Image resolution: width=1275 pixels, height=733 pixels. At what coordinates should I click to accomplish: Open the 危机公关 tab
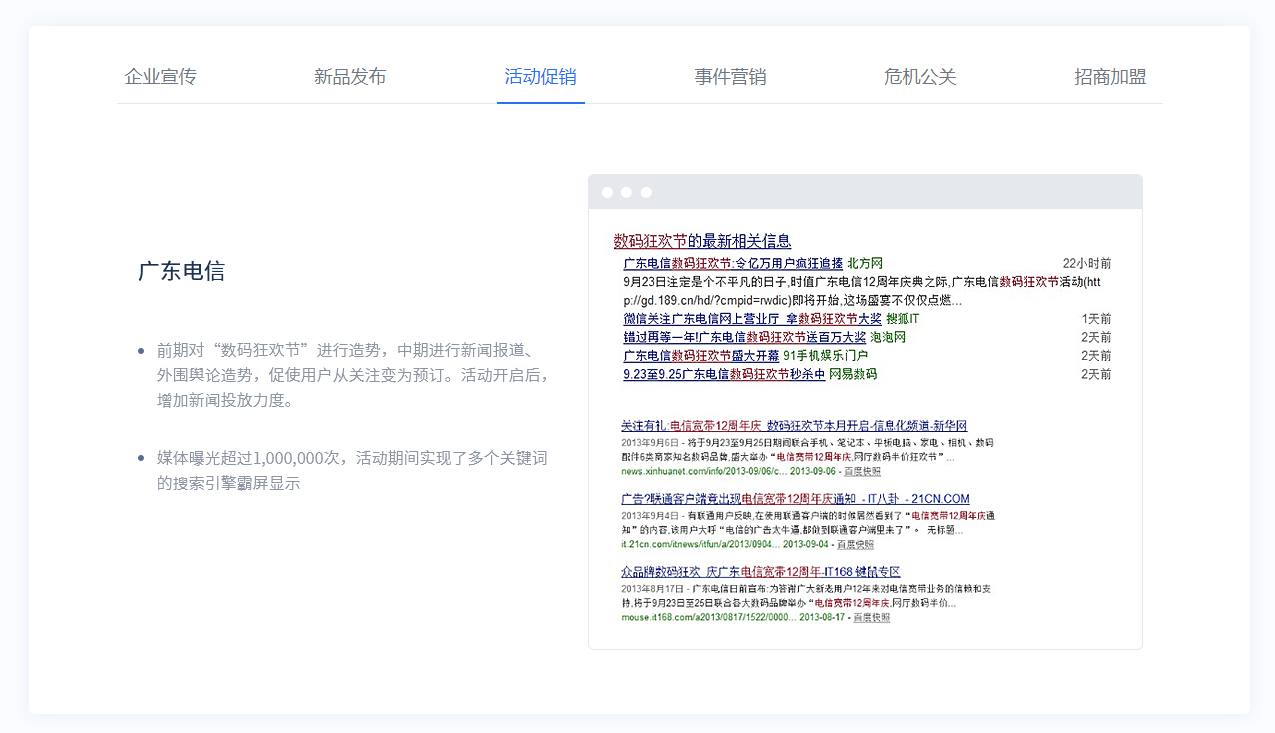click(x=920, y=77)
